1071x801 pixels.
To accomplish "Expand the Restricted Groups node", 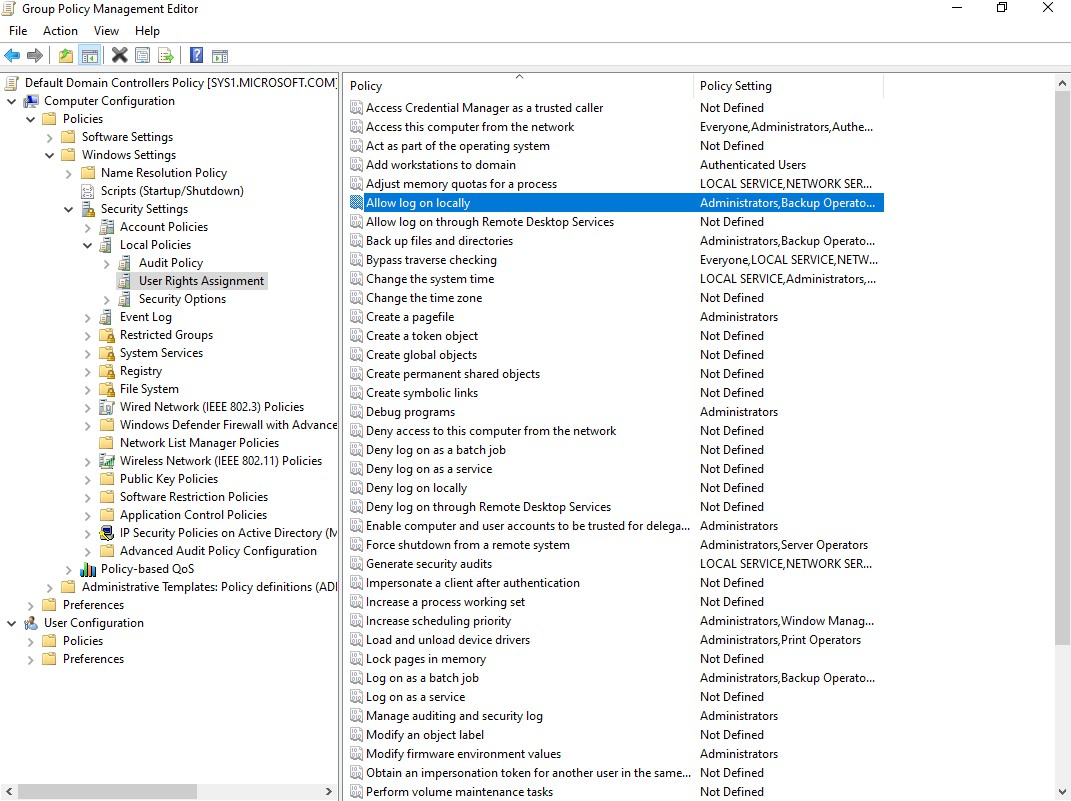I will (87, 335).
